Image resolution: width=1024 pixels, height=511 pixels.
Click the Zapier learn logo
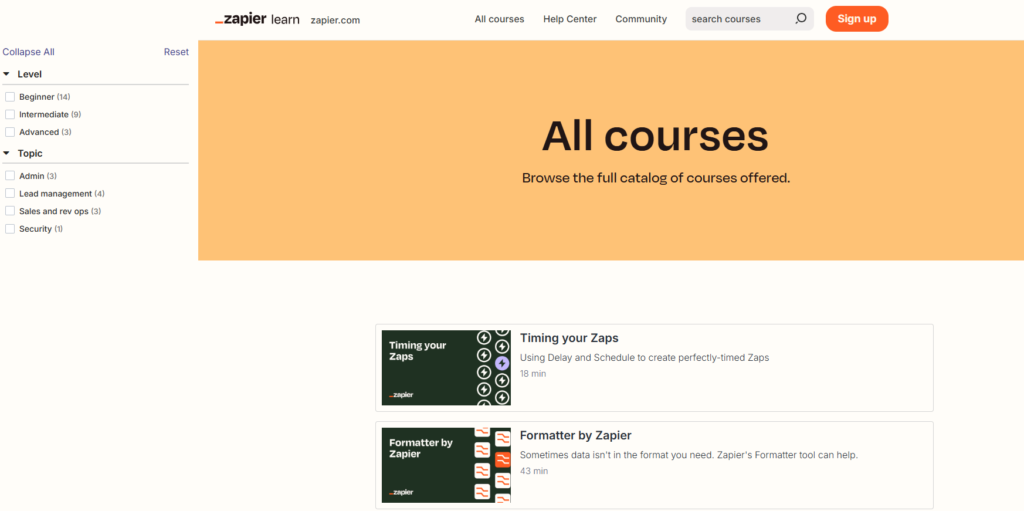click(257, 20)
